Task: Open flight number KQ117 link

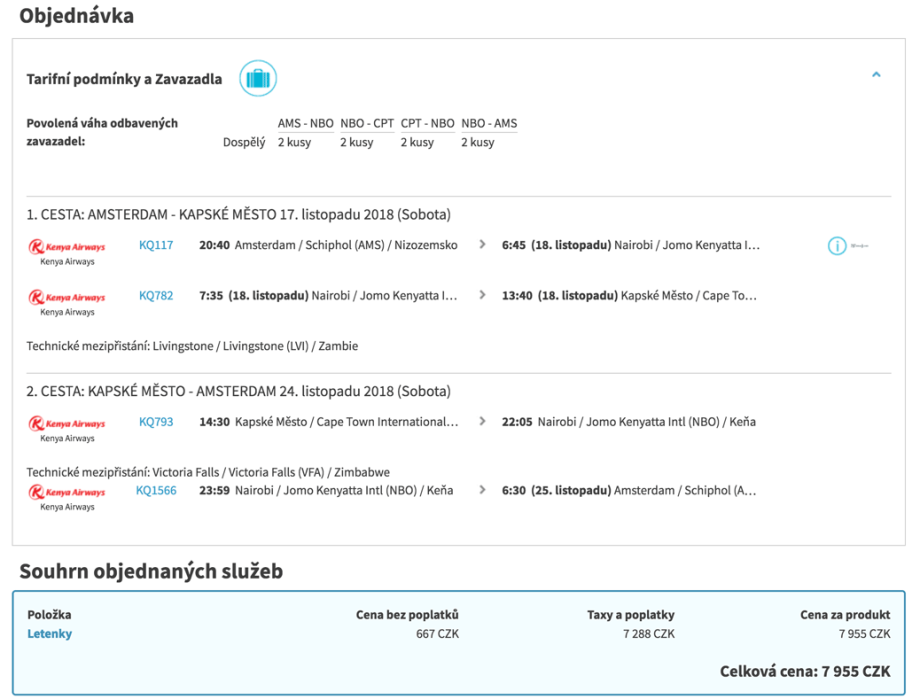Action: pos(156,245)
